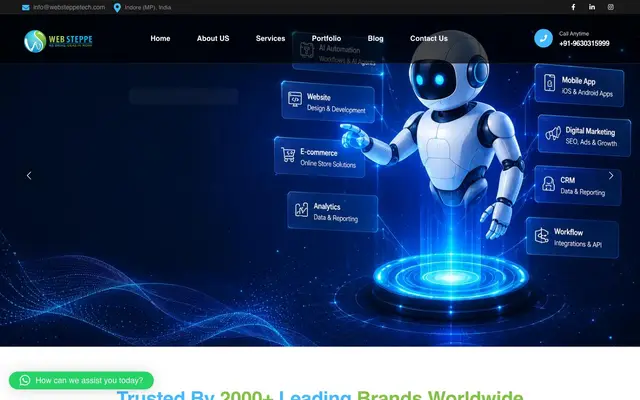Click the location pin icon

pyautogui.click(x=117, y=8)
